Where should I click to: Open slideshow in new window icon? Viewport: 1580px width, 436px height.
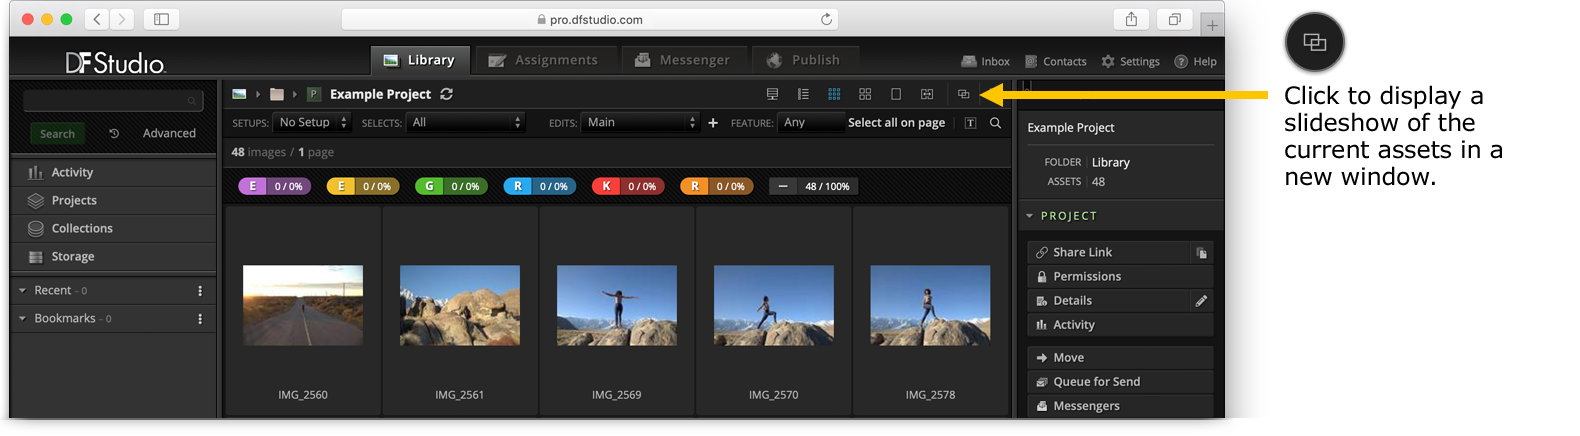[963, 94]
